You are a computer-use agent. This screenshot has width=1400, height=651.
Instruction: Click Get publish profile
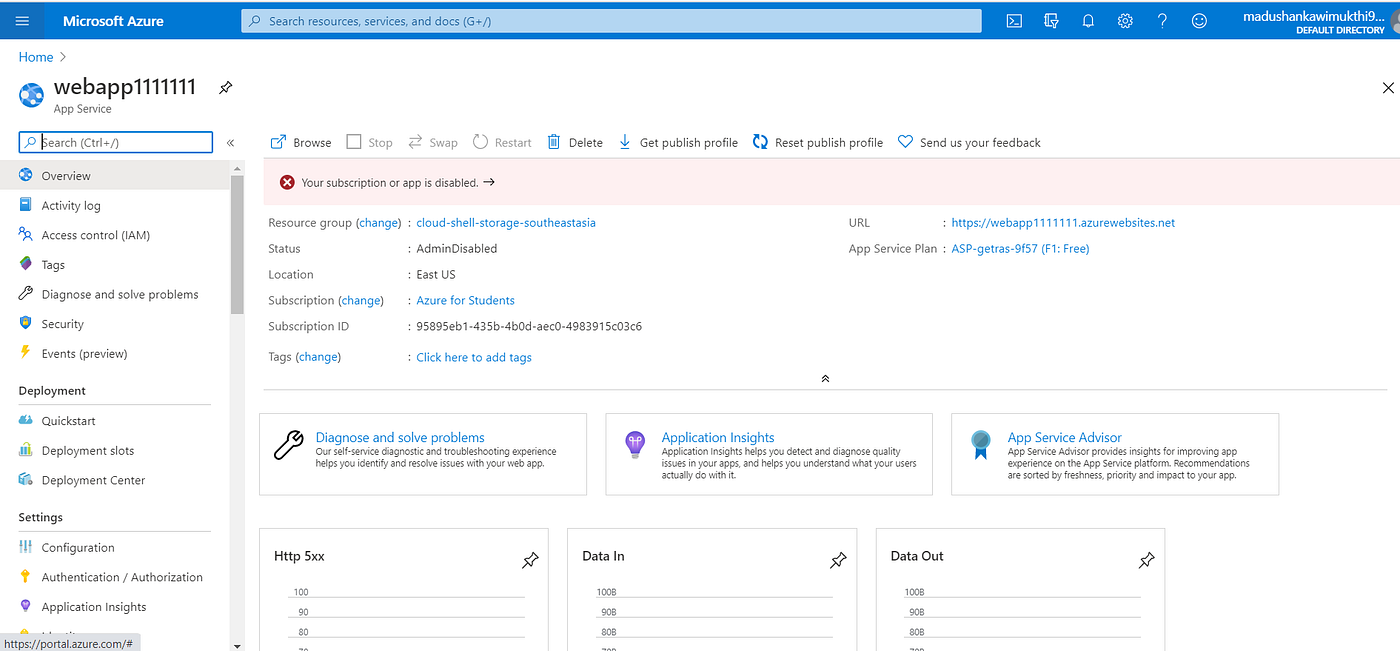click(x=678, y=141)
